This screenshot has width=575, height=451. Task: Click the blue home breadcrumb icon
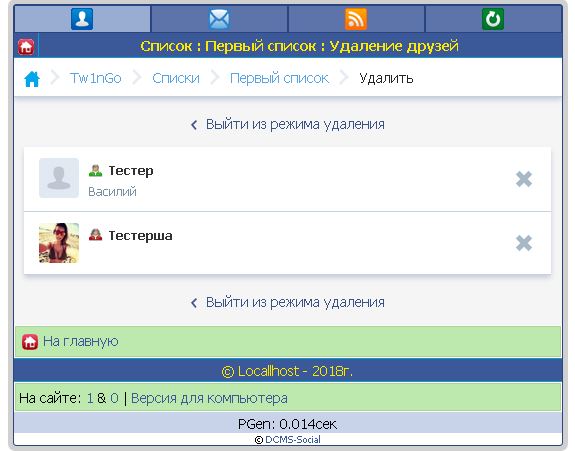(32, 79)
